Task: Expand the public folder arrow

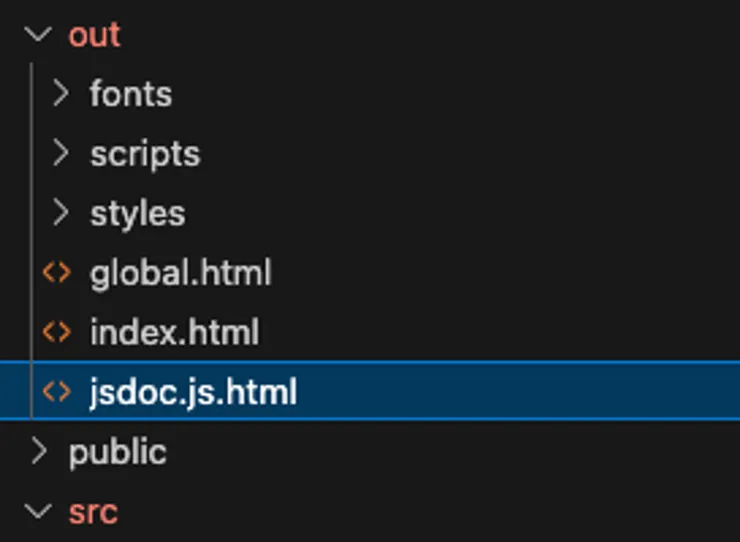Action: pos(39,452)
